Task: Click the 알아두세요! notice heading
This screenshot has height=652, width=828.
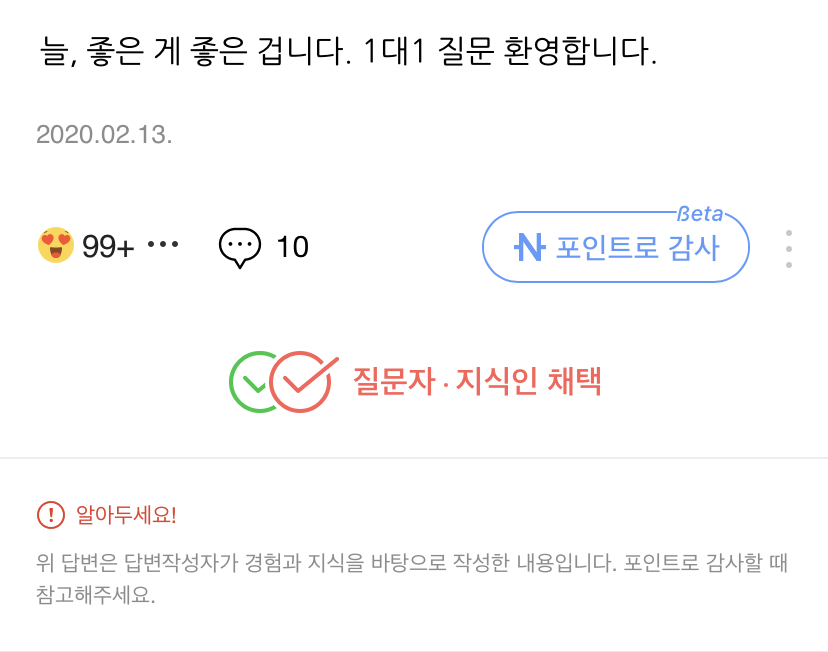Action: click(126, 516)
